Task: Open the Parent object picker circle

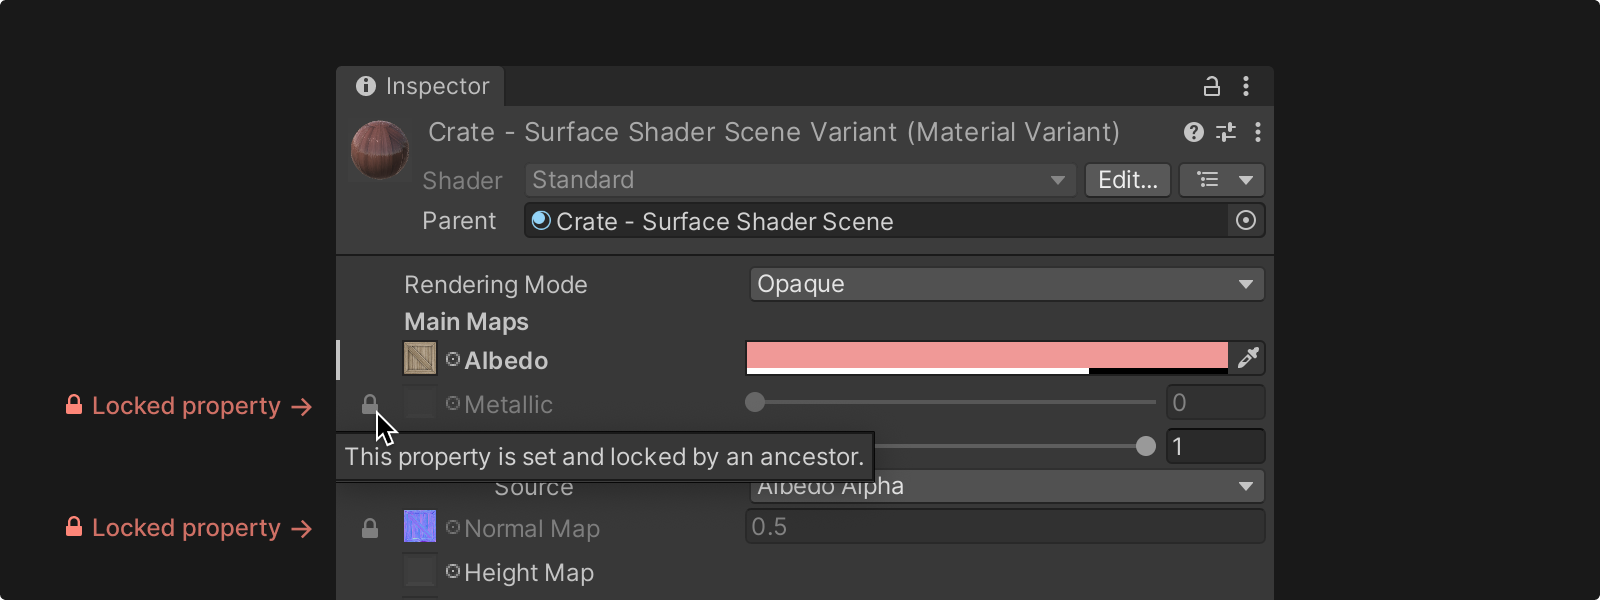Action: pos(1246,220)
